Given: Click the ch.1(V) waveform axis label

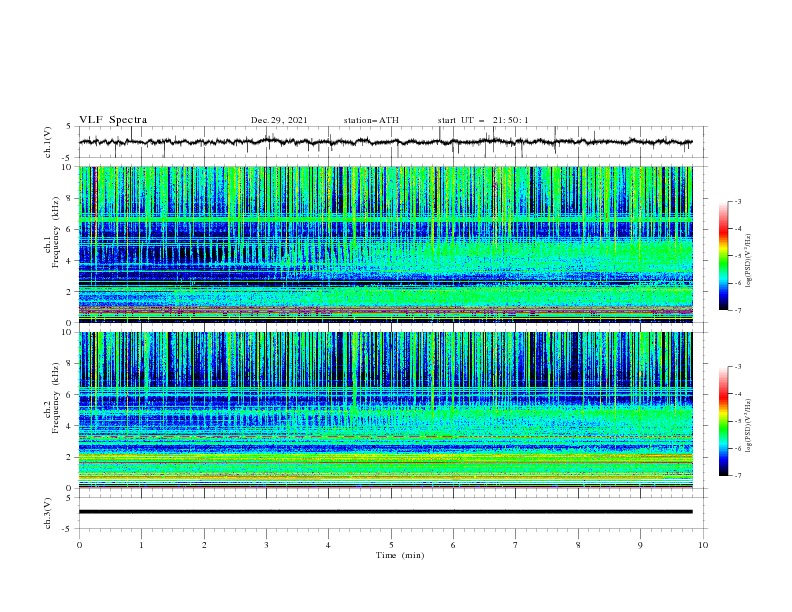Looking at the screenshot, I should point(48,142).
